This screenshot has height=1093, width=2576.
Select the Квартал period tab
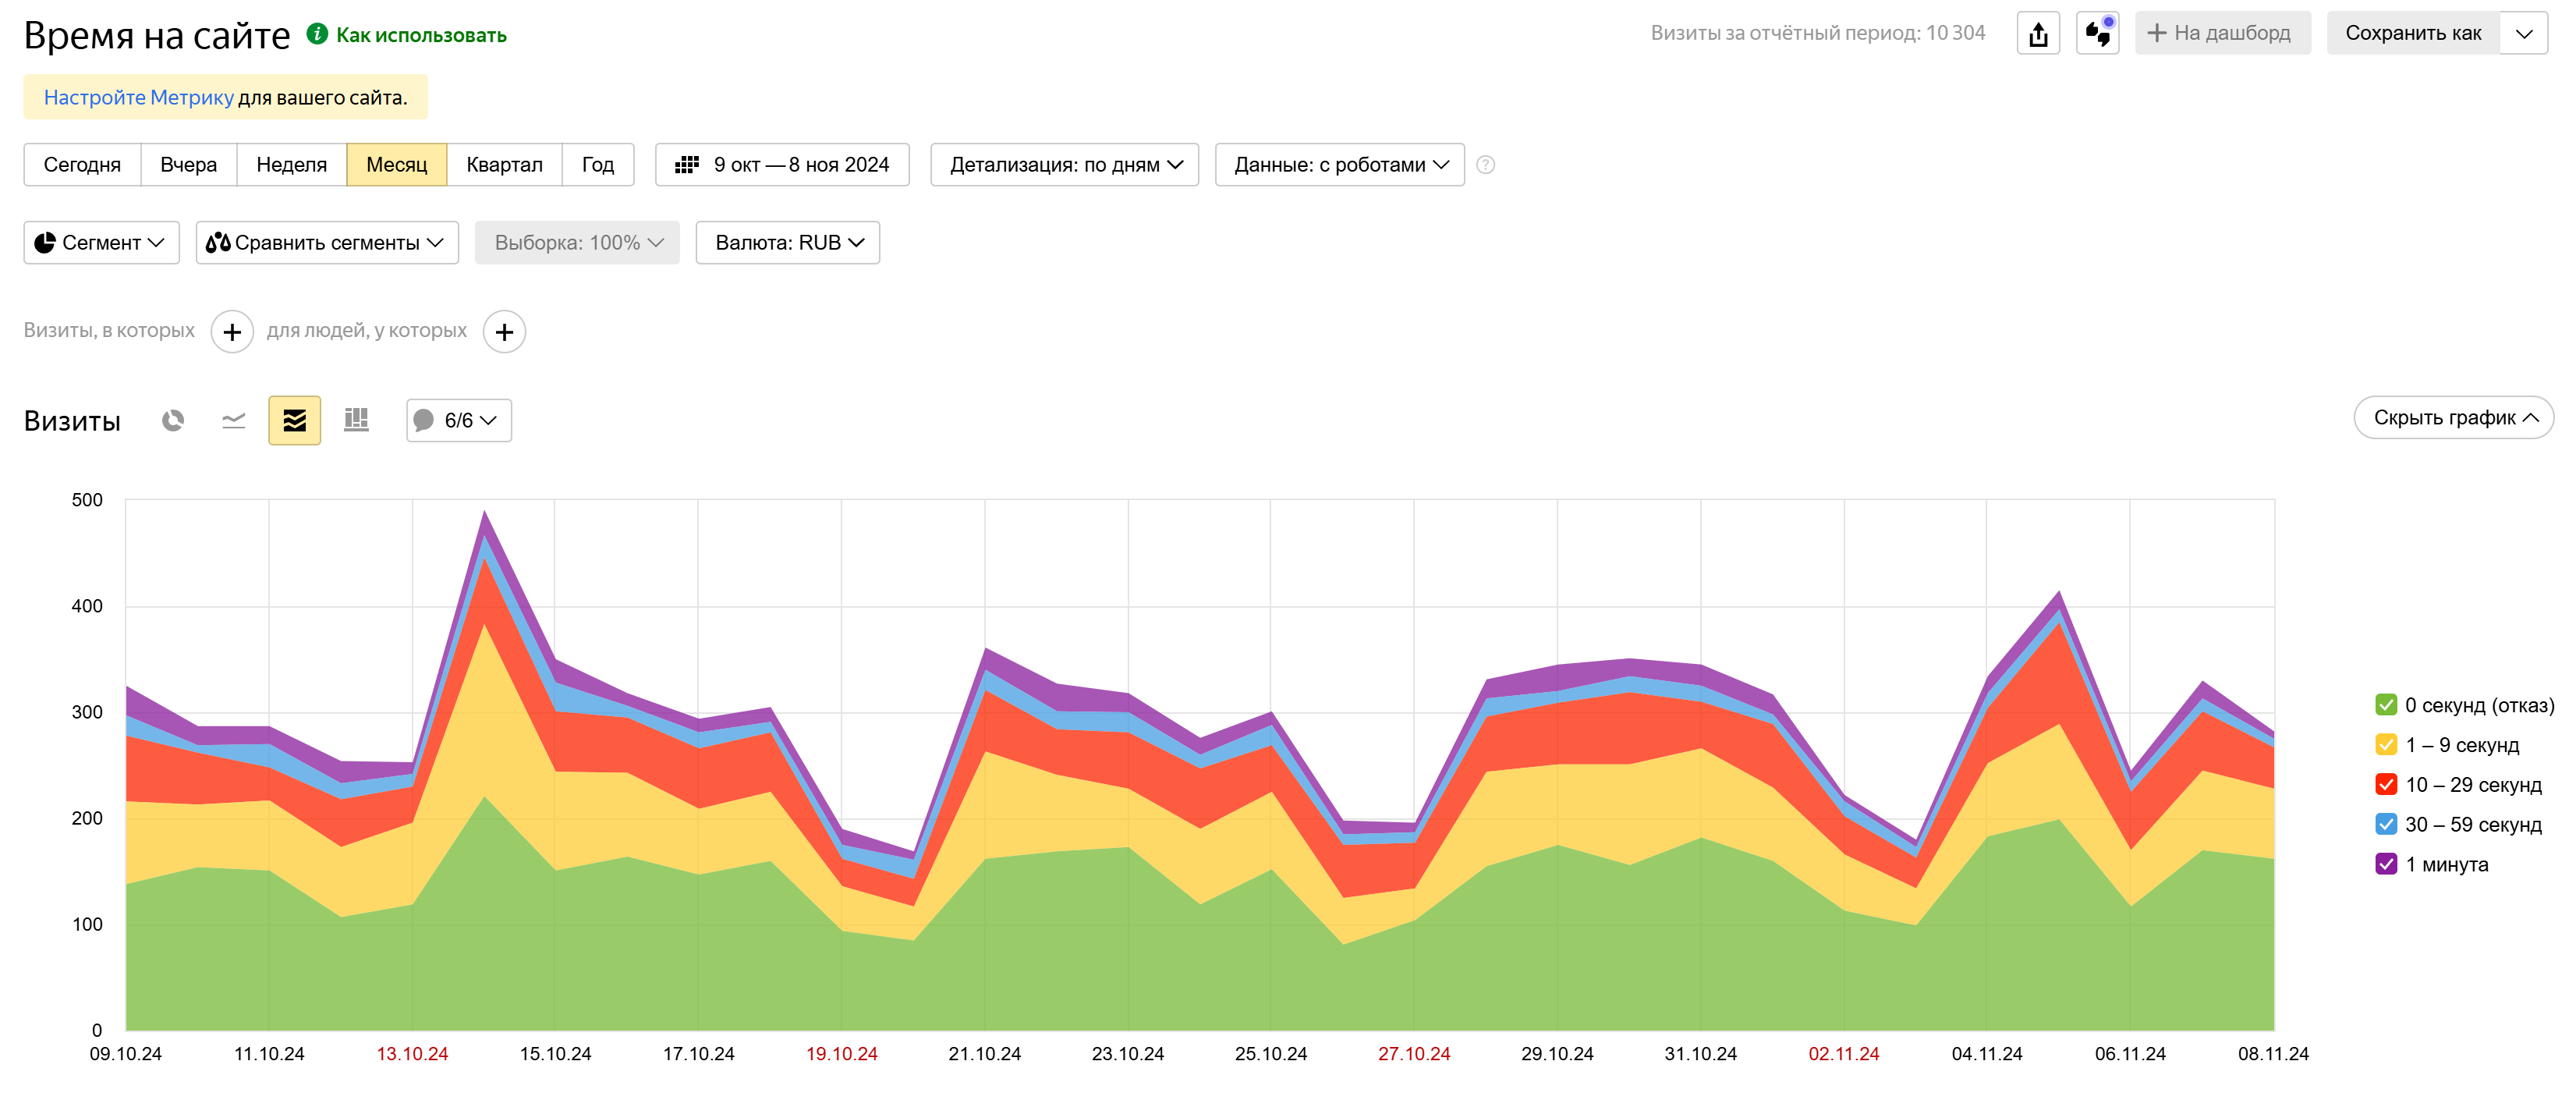coord(504,165)
